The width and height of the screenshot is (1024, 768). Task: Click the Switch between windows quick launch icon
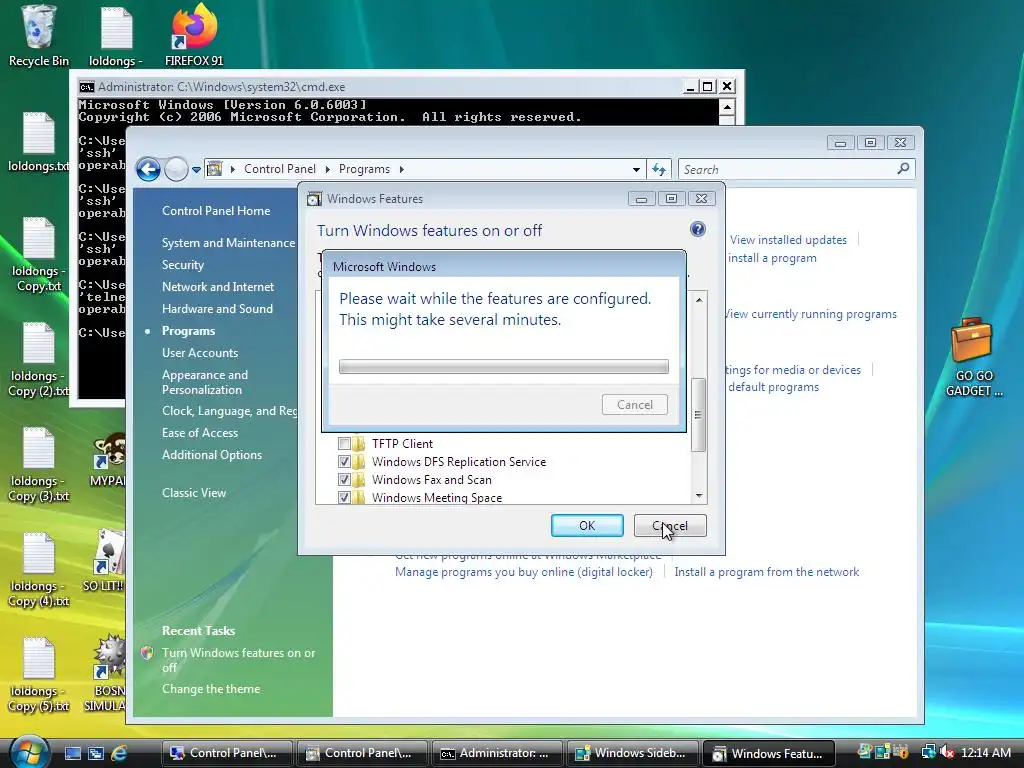(x=96, y=753)
